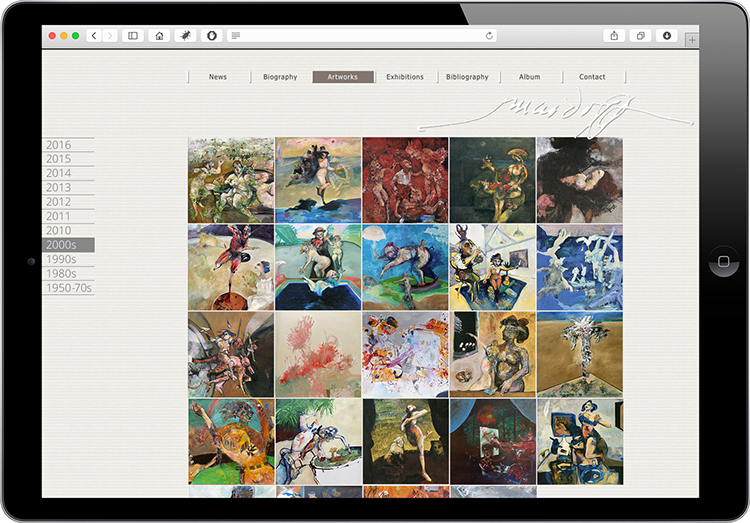Open second row blue and white figures painting

[x=580, y=267]
